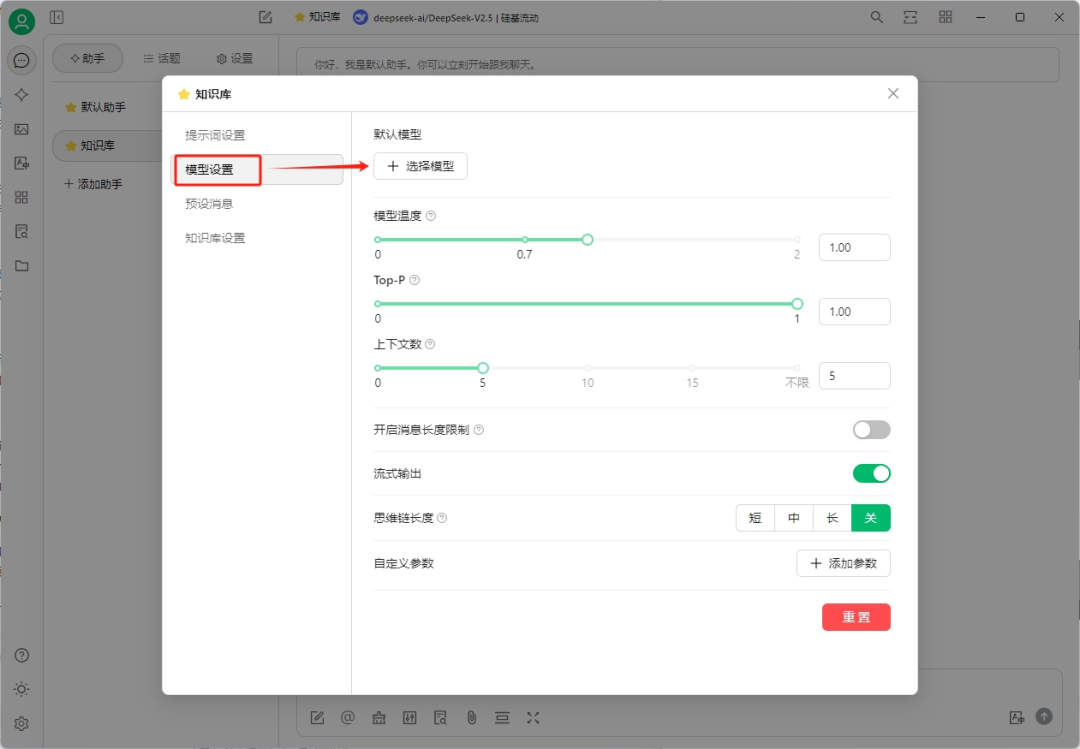This screenshot has height=749, width=1080.
Task: Click the Top-P slider handle
Action: click(x=797, y=304)
